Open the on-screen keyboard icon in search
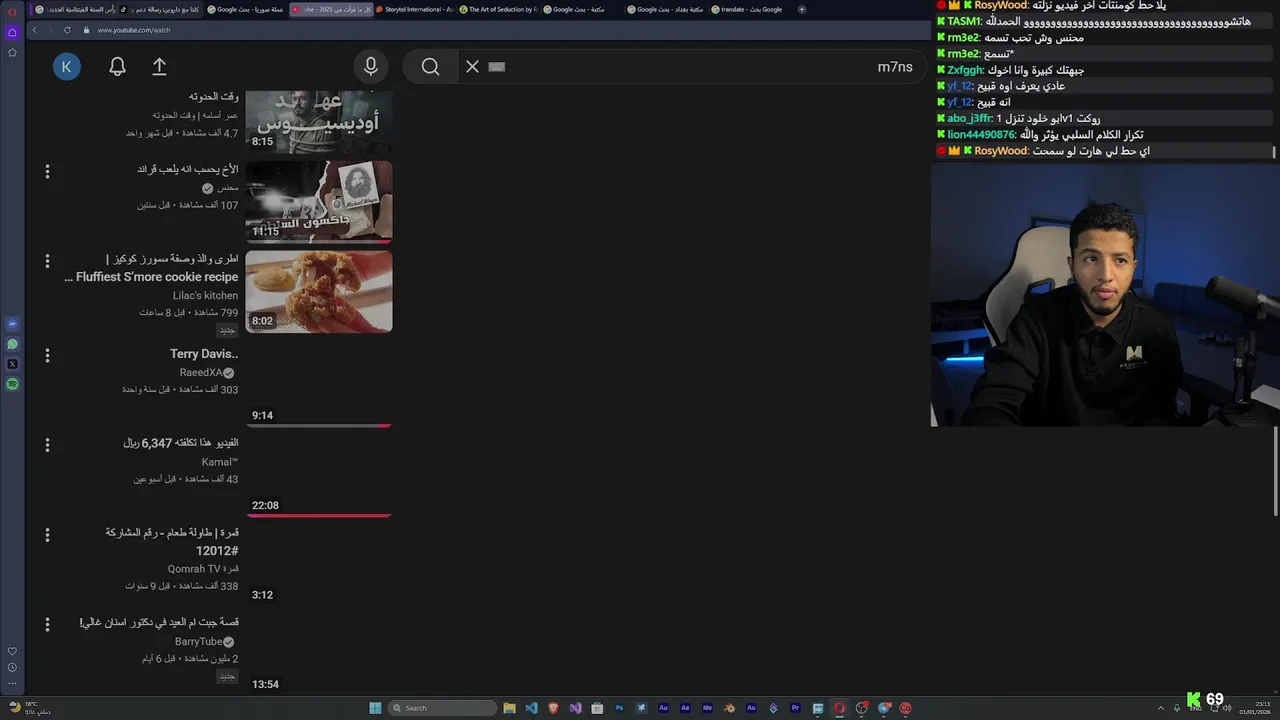Image resolution: width=1280 pixels, height=720 pixels. click(x=497, y=67)
